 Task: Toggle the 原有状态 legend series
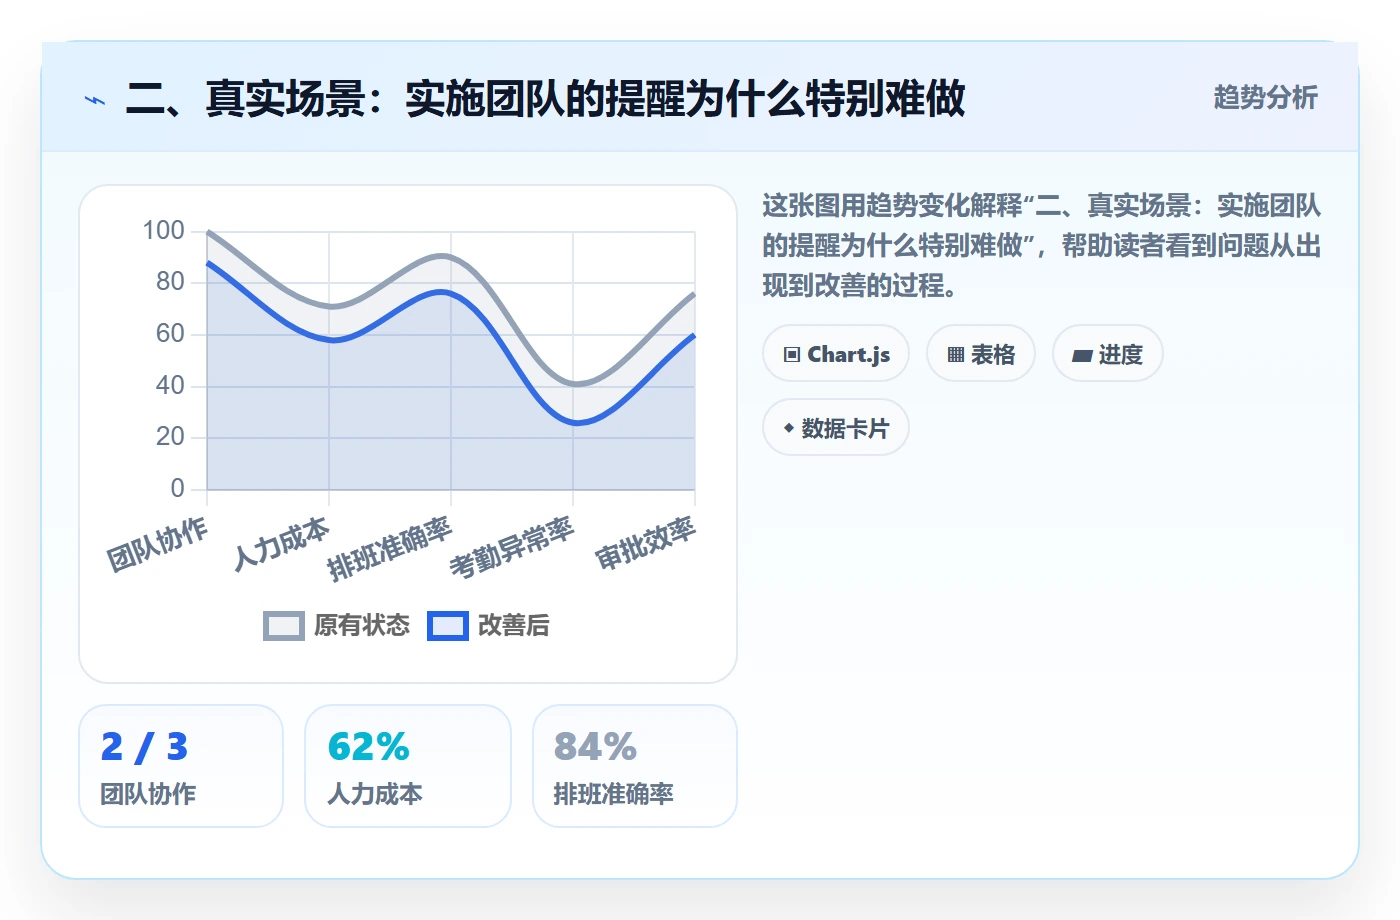point(337,626)
